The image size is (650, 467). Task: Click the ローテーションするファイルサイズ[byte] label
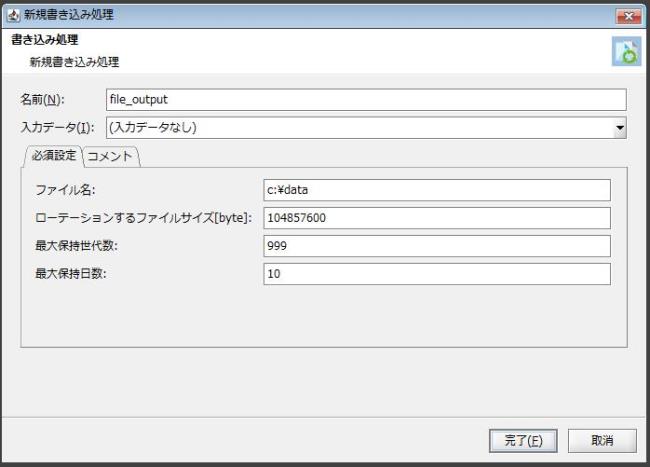143,218
